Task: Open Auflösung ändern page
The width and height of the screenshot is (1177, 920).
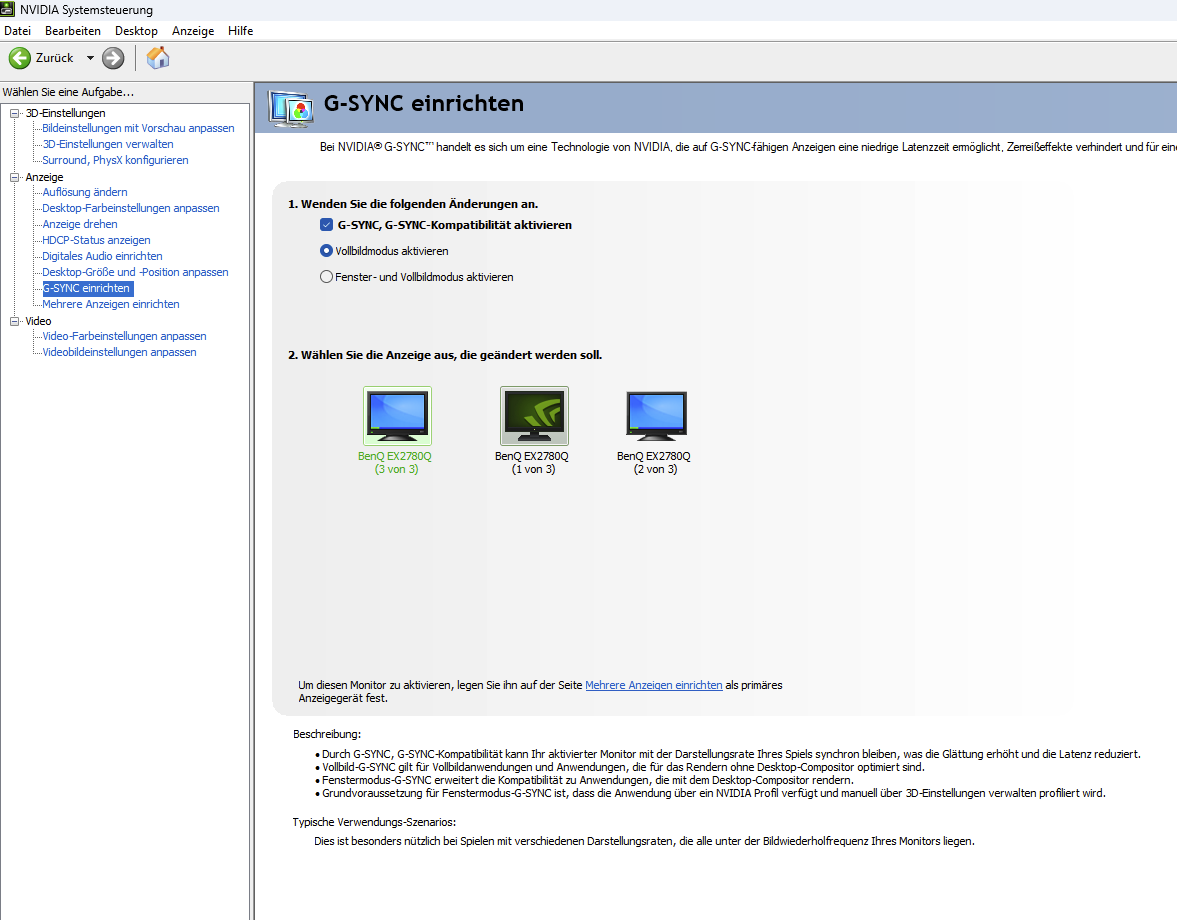Action: point(85,192)
